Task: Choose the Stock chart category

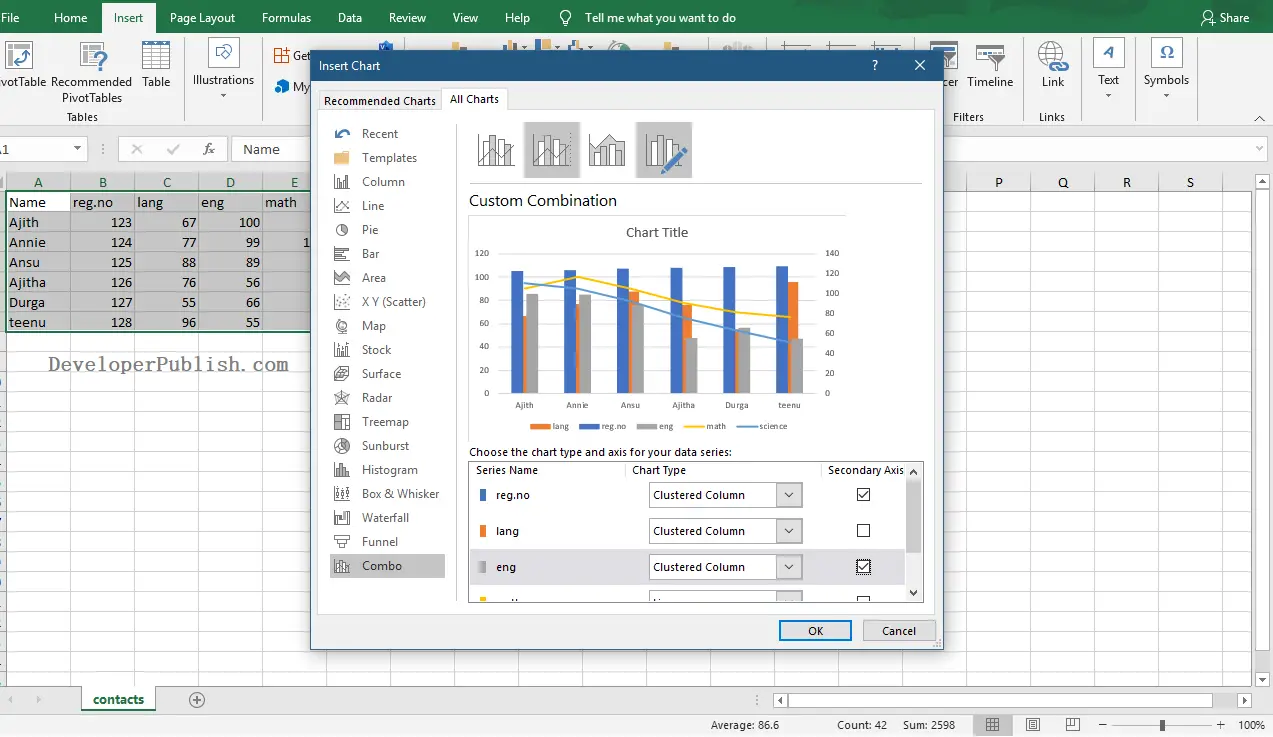Action: pos(387,350)
